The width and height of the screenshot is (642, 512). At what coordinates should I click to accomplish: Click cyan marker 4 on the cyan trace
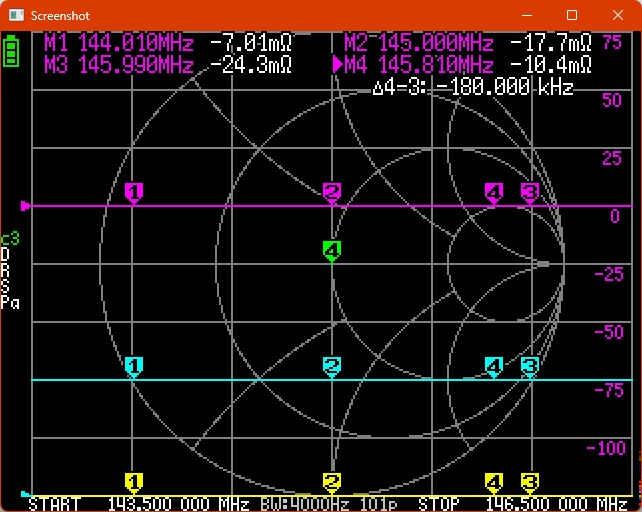[494, 367]
